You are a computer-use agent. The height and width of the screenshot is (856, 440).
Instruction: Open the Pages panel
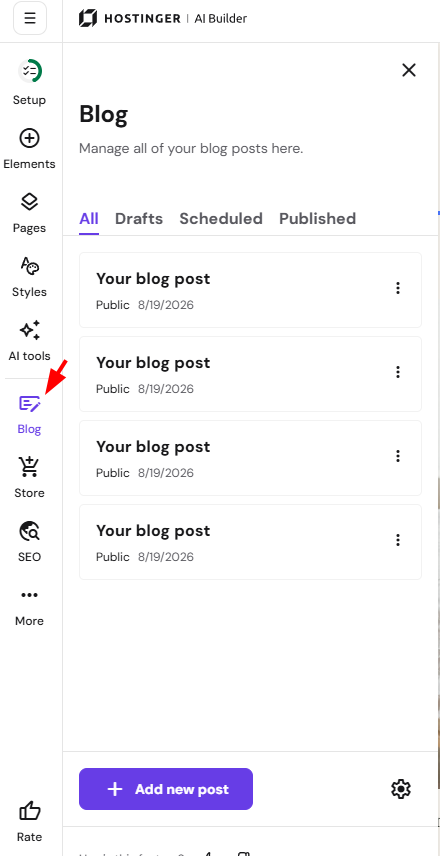(29, 202)
